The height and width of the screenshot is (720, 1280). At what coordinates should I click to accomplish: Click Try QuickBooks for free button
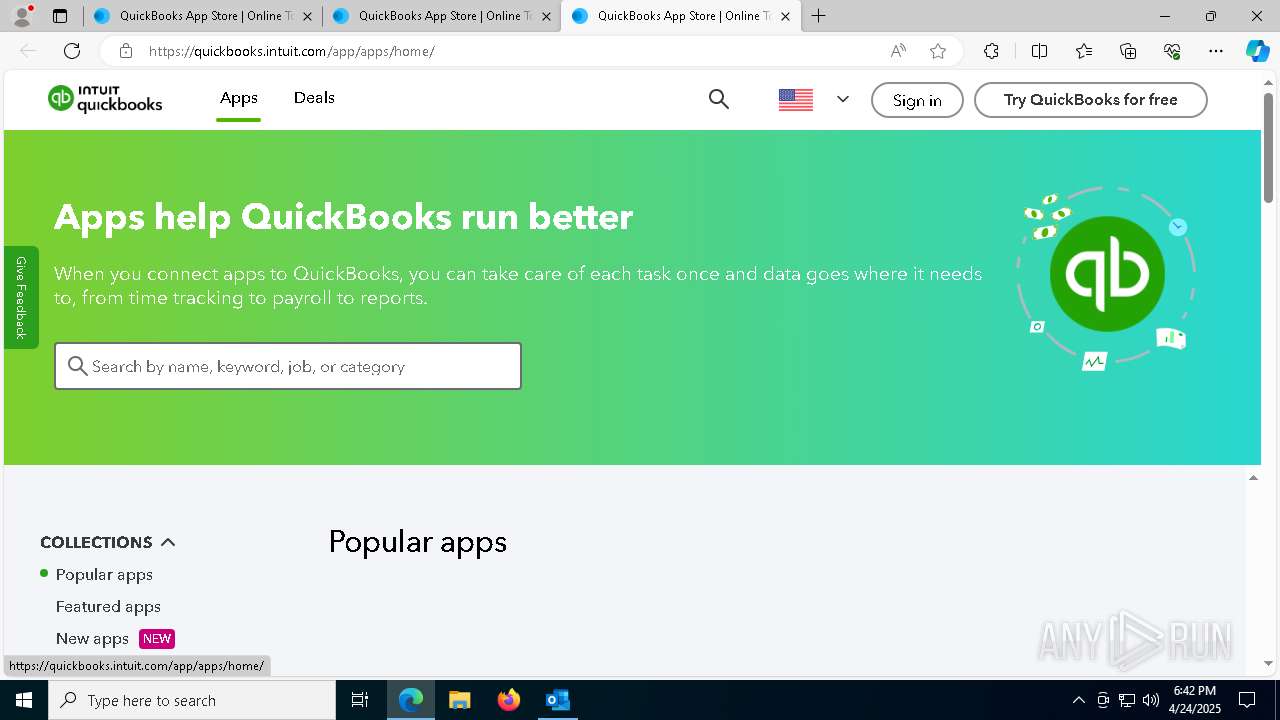pyautogui.click(x=1090, y=100)
